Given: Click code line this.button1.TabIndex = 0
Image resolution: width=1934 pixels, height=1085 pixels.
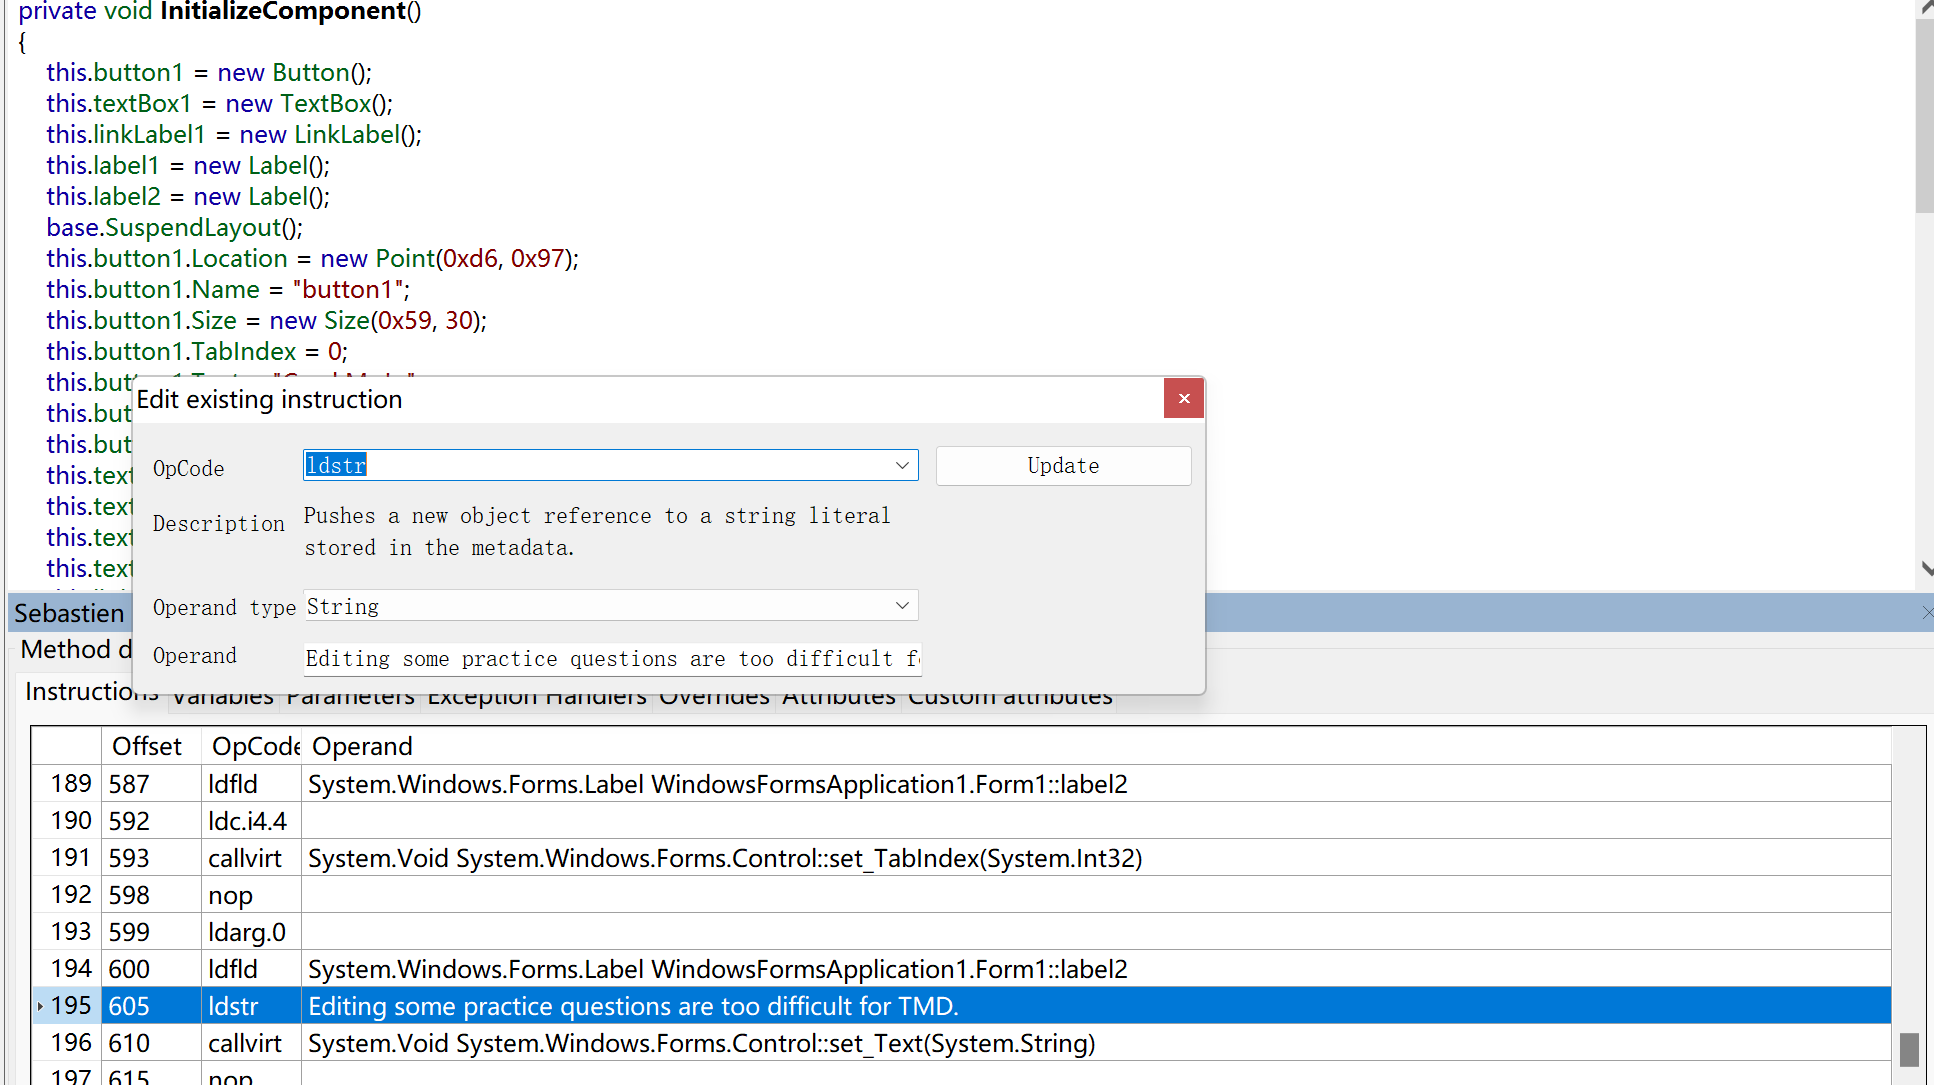Looking at the screenshot, I should tap(197, 352).
